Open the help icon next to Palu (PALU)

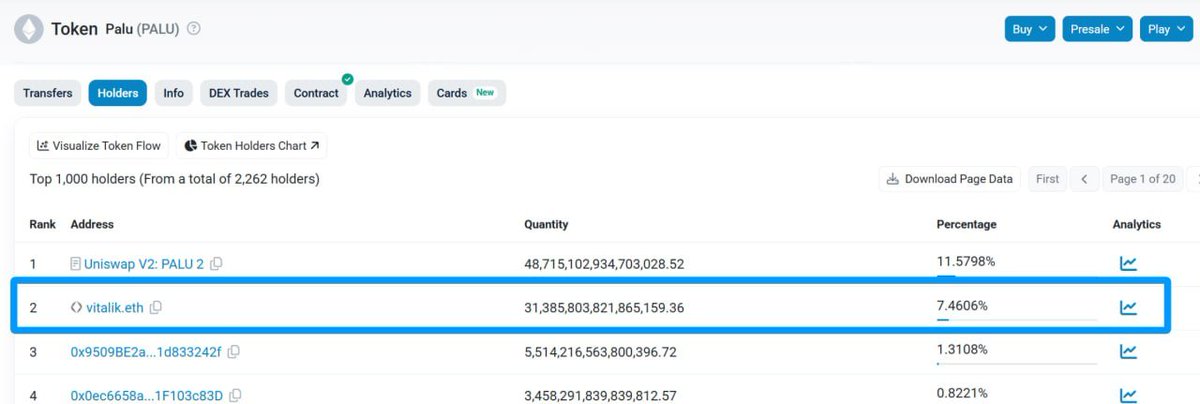(x=194, y=29)
